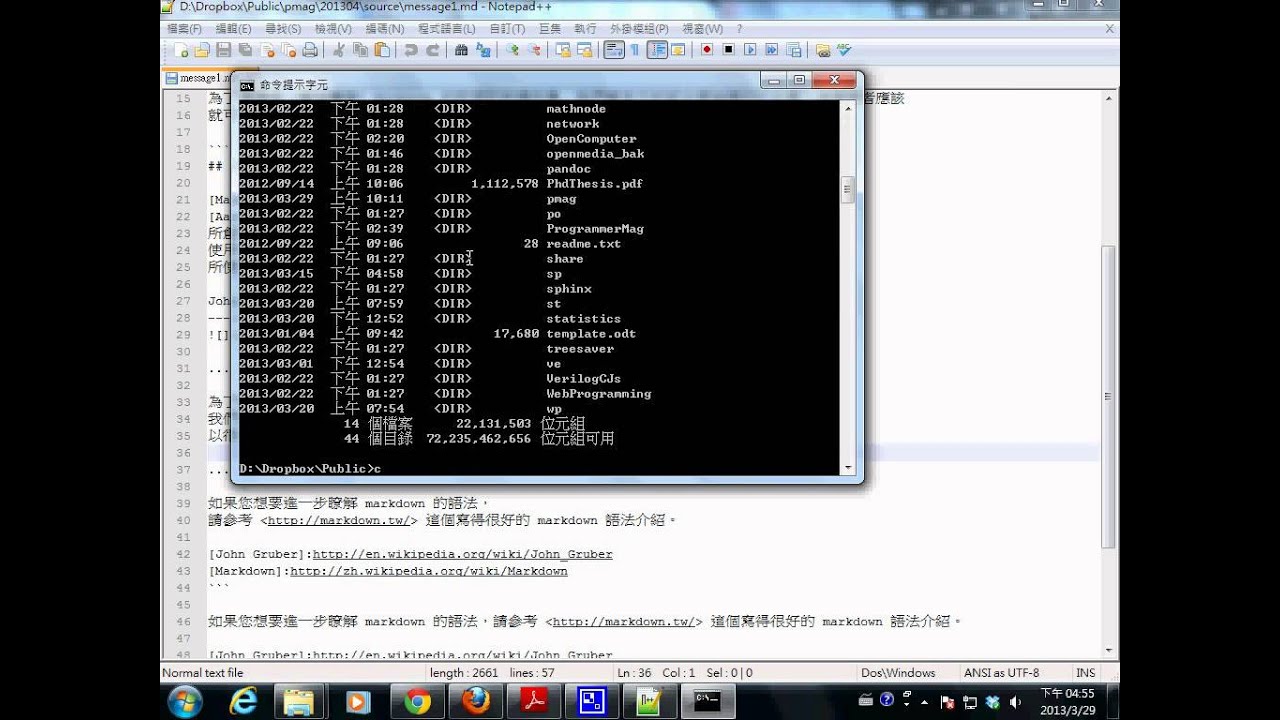Click the Close All documents toolbar icon
Image resolution: width=1280 pixels, height=720 pixels.
288,50
